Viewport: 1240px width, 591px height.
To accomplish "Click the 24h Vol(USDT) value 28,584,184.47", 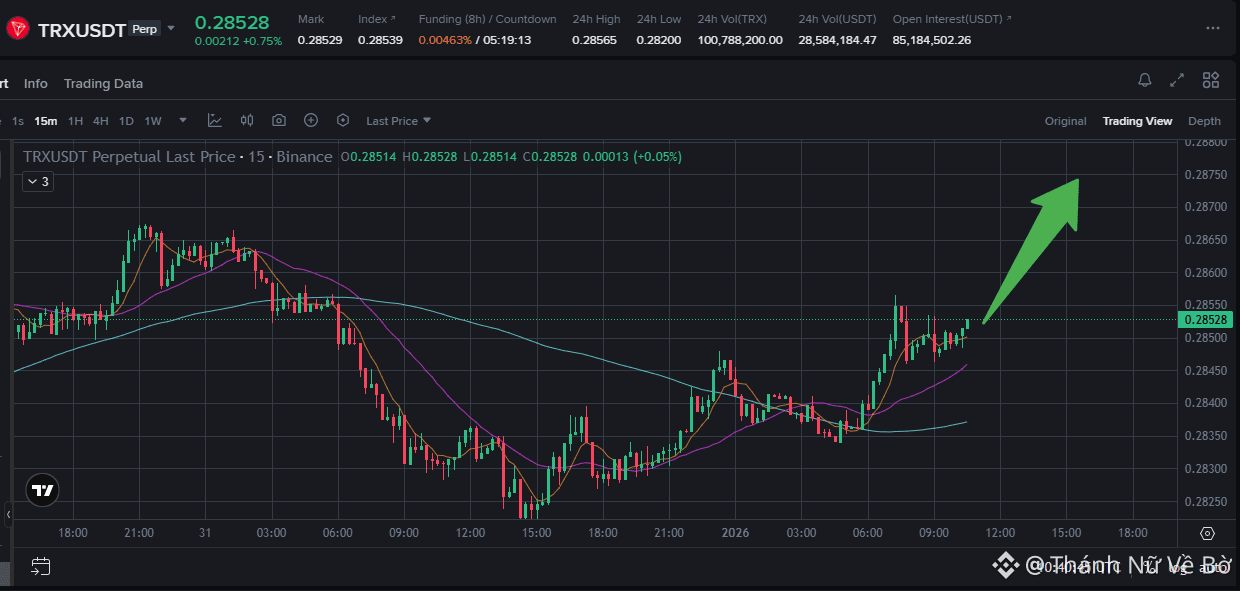I will (x=837, y=40).
